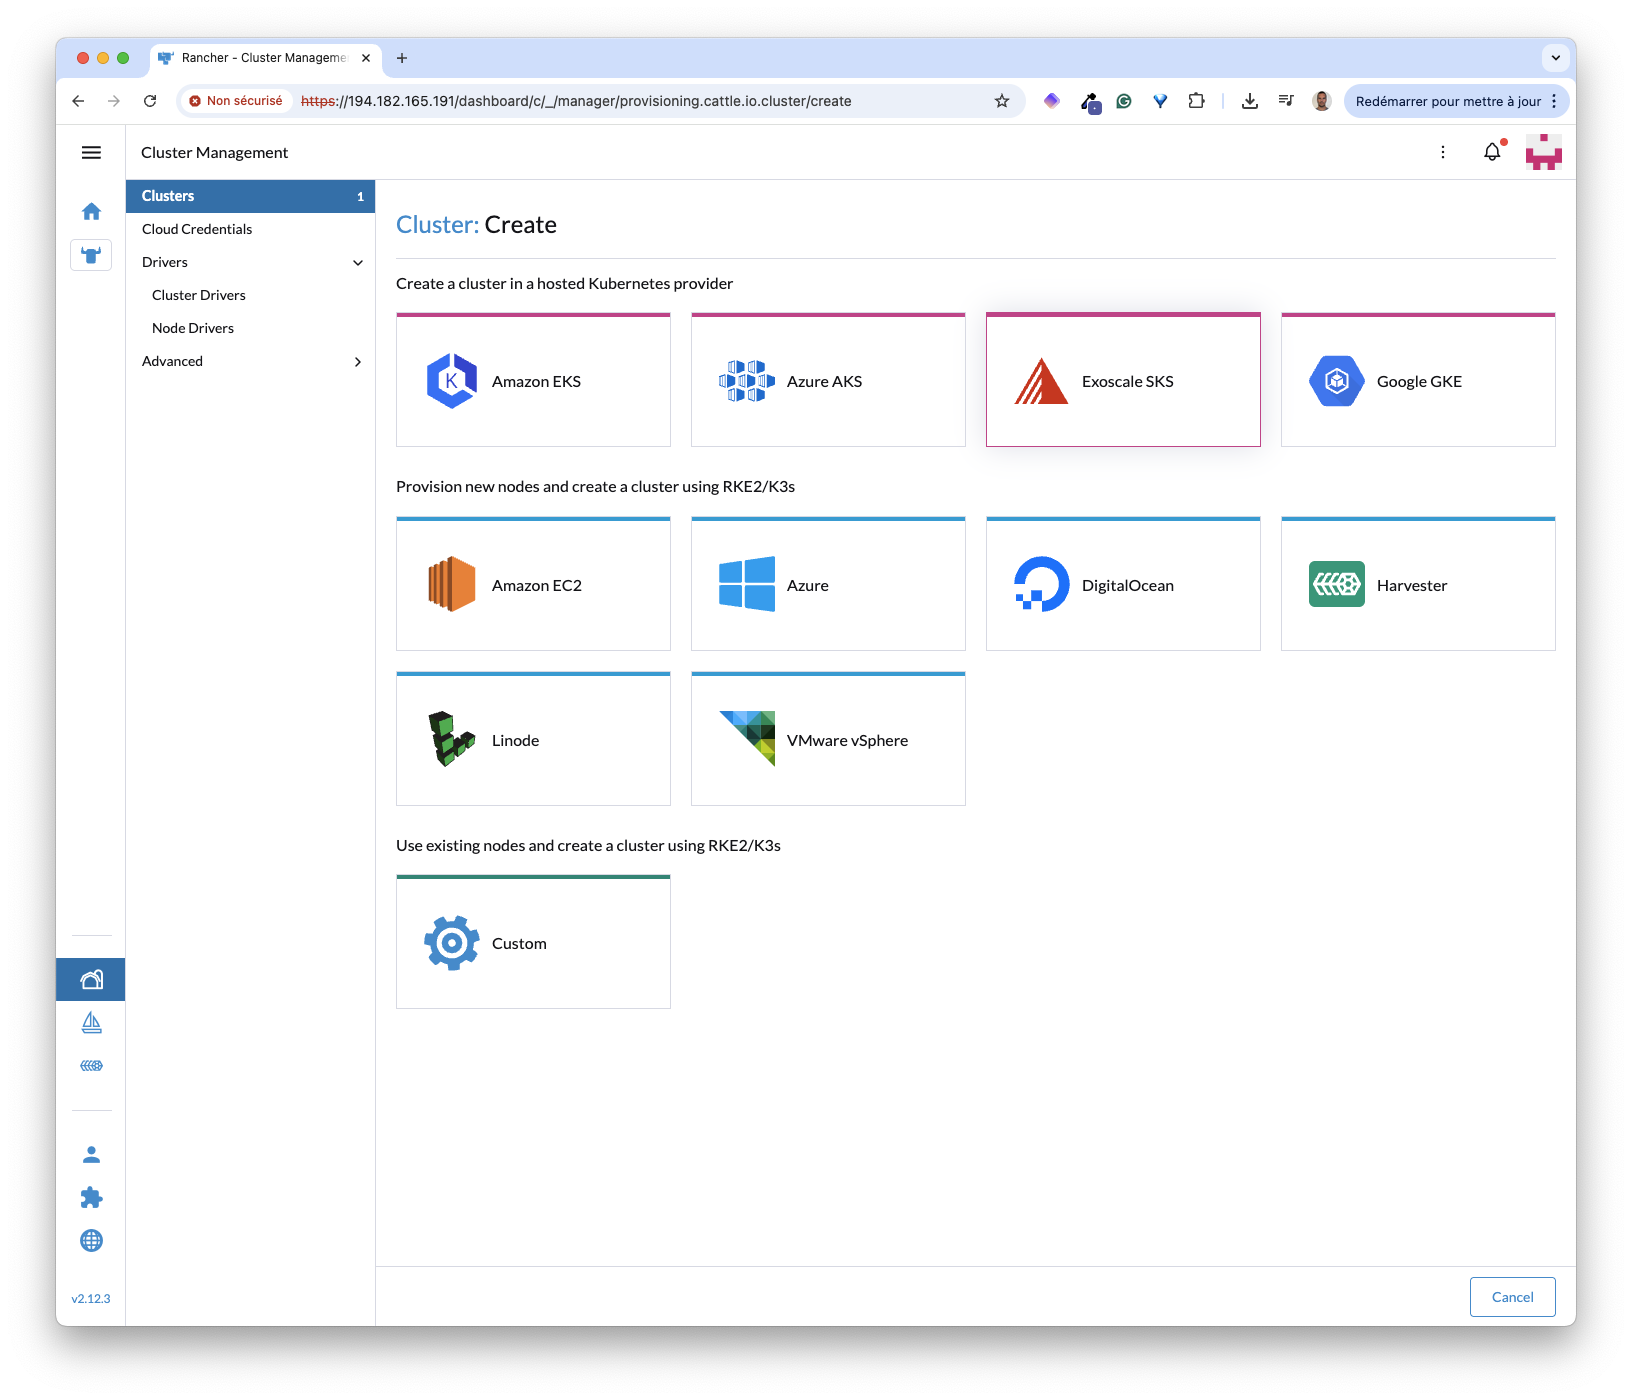Open the hamburger navigation menu

(91, 152)
